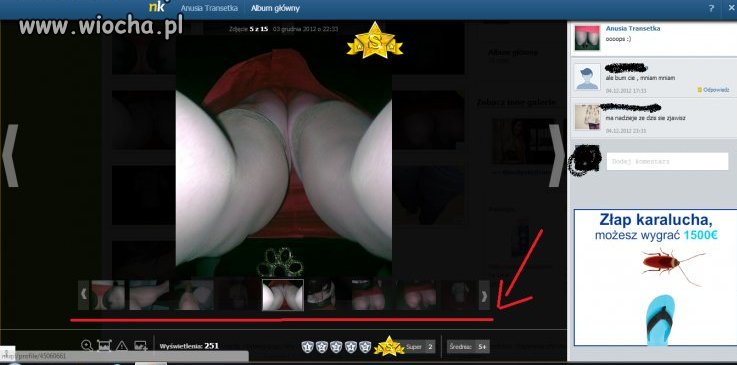Click comment 'ma nadzieje ze dzis sie zjawisz'
This screenshot has width=737, height=365.
pos(645,118)
